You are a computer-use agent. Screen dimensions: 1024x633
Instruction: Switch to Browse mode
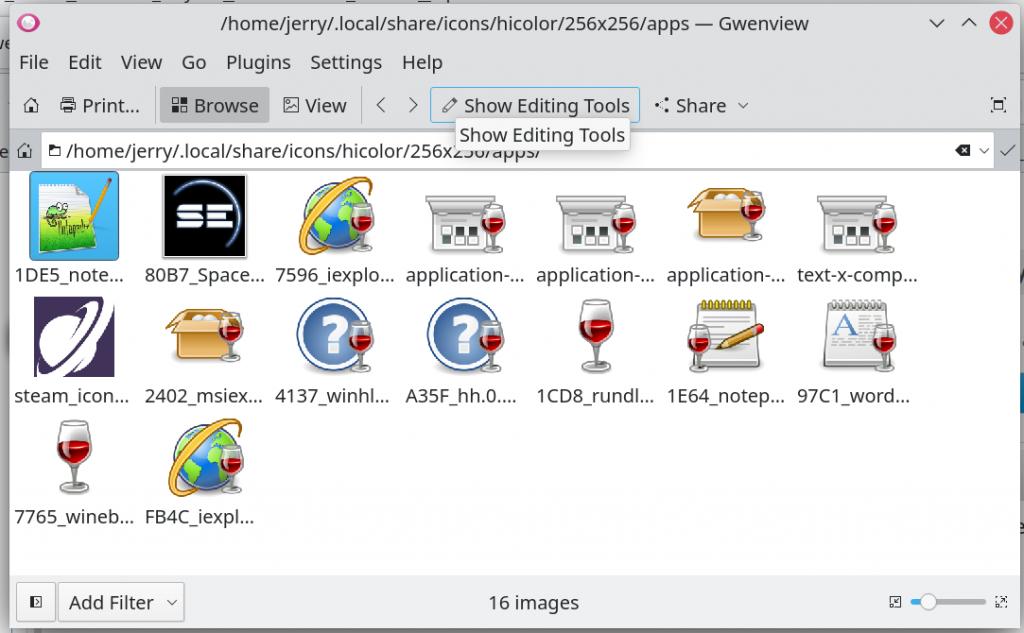[x=214, y=105]
